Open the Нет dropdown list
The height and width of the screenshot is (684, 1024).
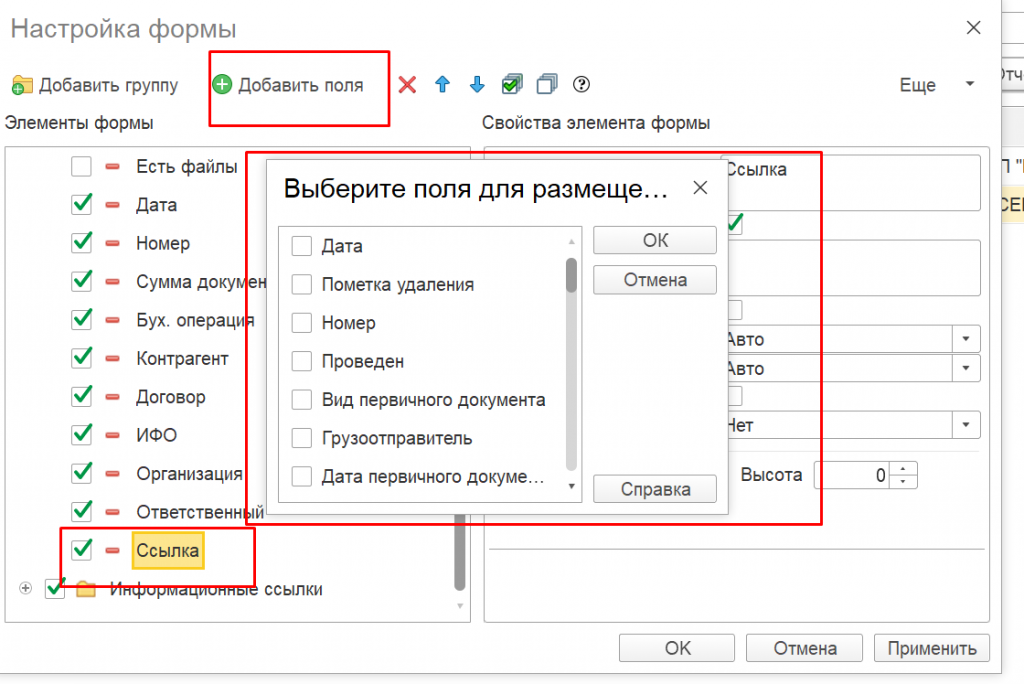(966, 426)
